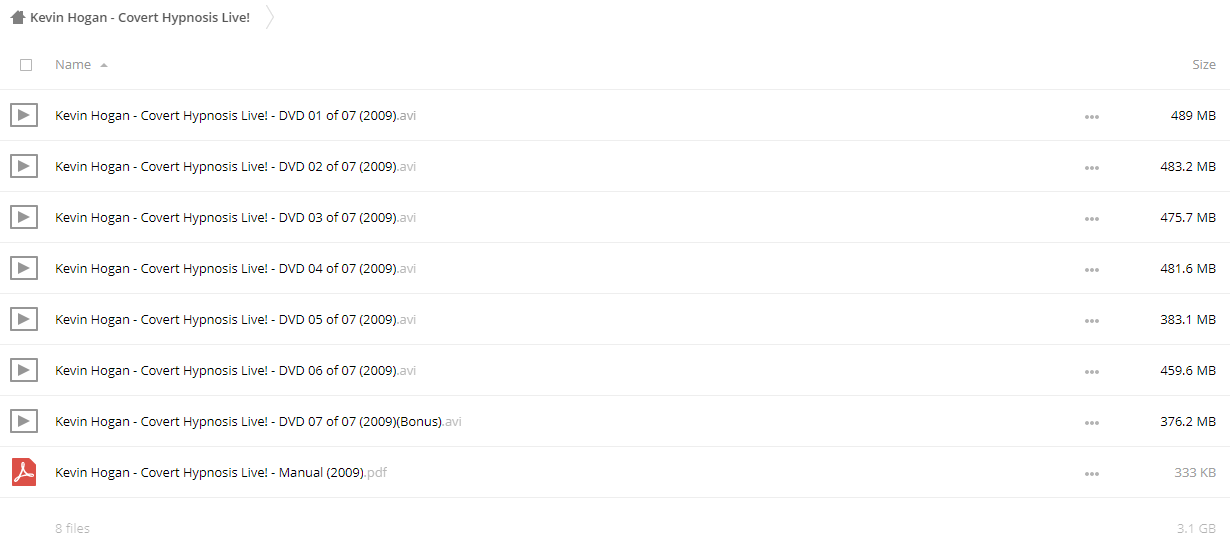
Task: Click video icon for DVD 07 Bonus file
Action: click(24, 421)
